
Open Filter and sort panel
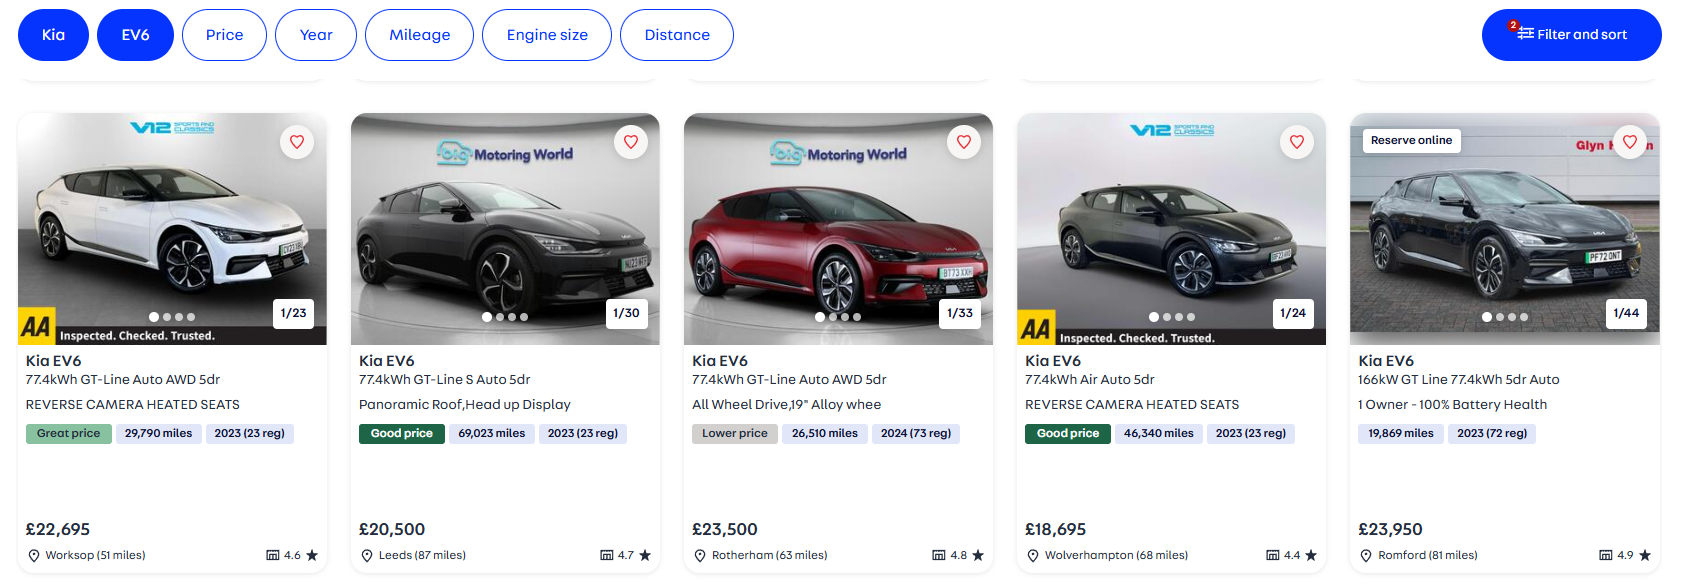point(1571,35)
